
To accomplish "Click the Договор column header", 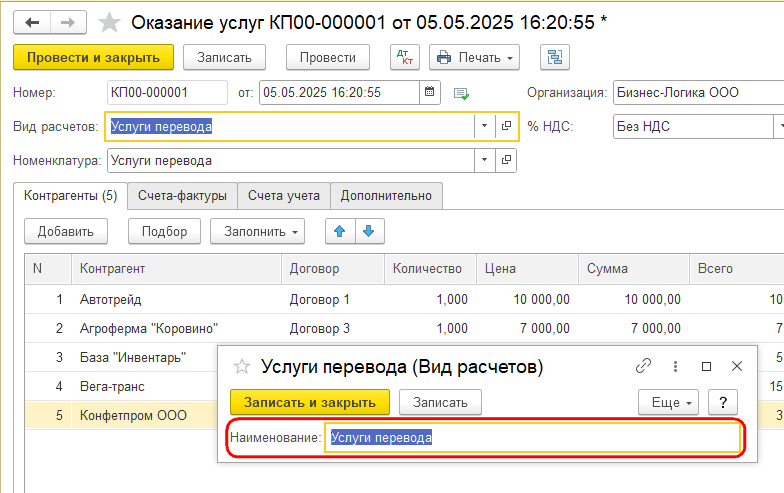I will click(x=333, y=268).
